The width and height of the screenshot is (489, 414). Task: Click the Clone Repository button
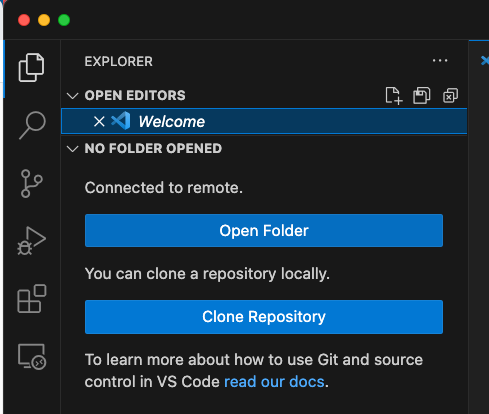point(264,317)
